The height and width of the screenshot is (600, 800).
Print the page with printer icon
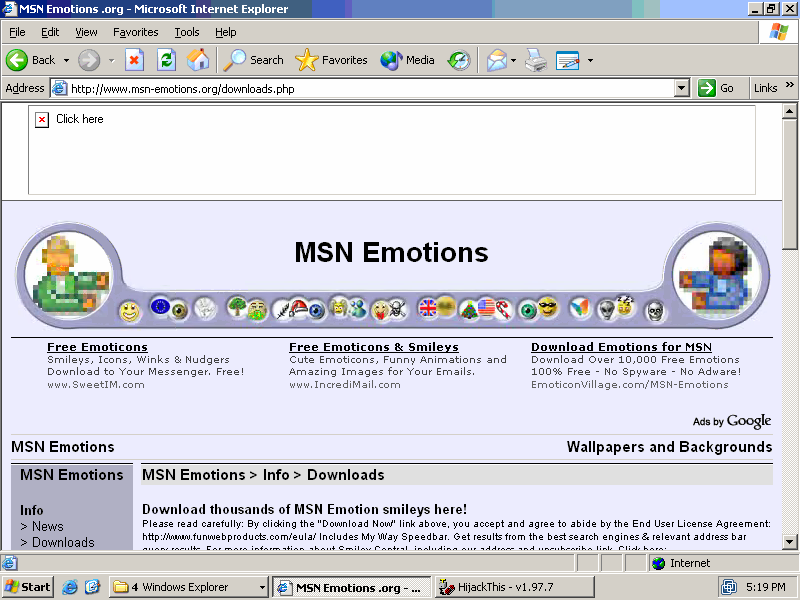click(x=536, y=60)
